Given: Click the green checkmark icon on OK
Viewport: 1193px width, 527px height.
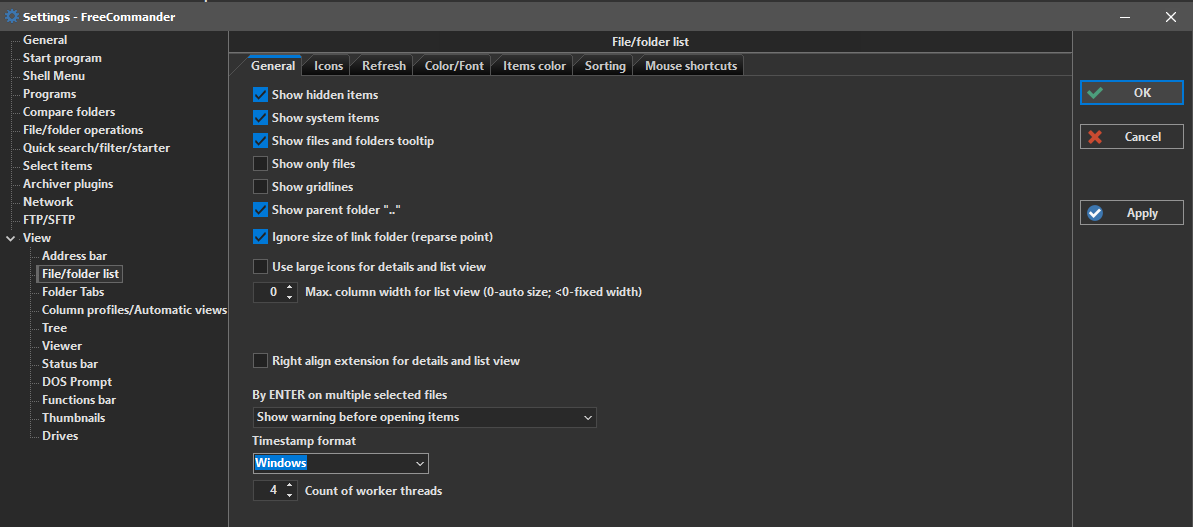Looking at the screenshot, I should pyautogui.click(x=1096, y=93).
